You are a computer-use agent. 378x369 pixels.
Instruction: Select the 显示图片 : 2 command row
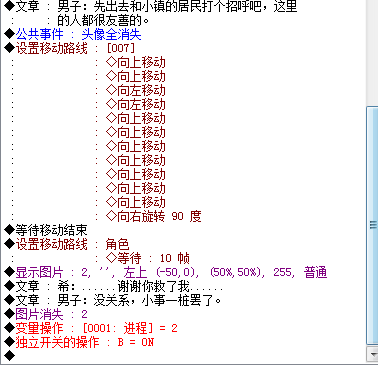[166, 272]
